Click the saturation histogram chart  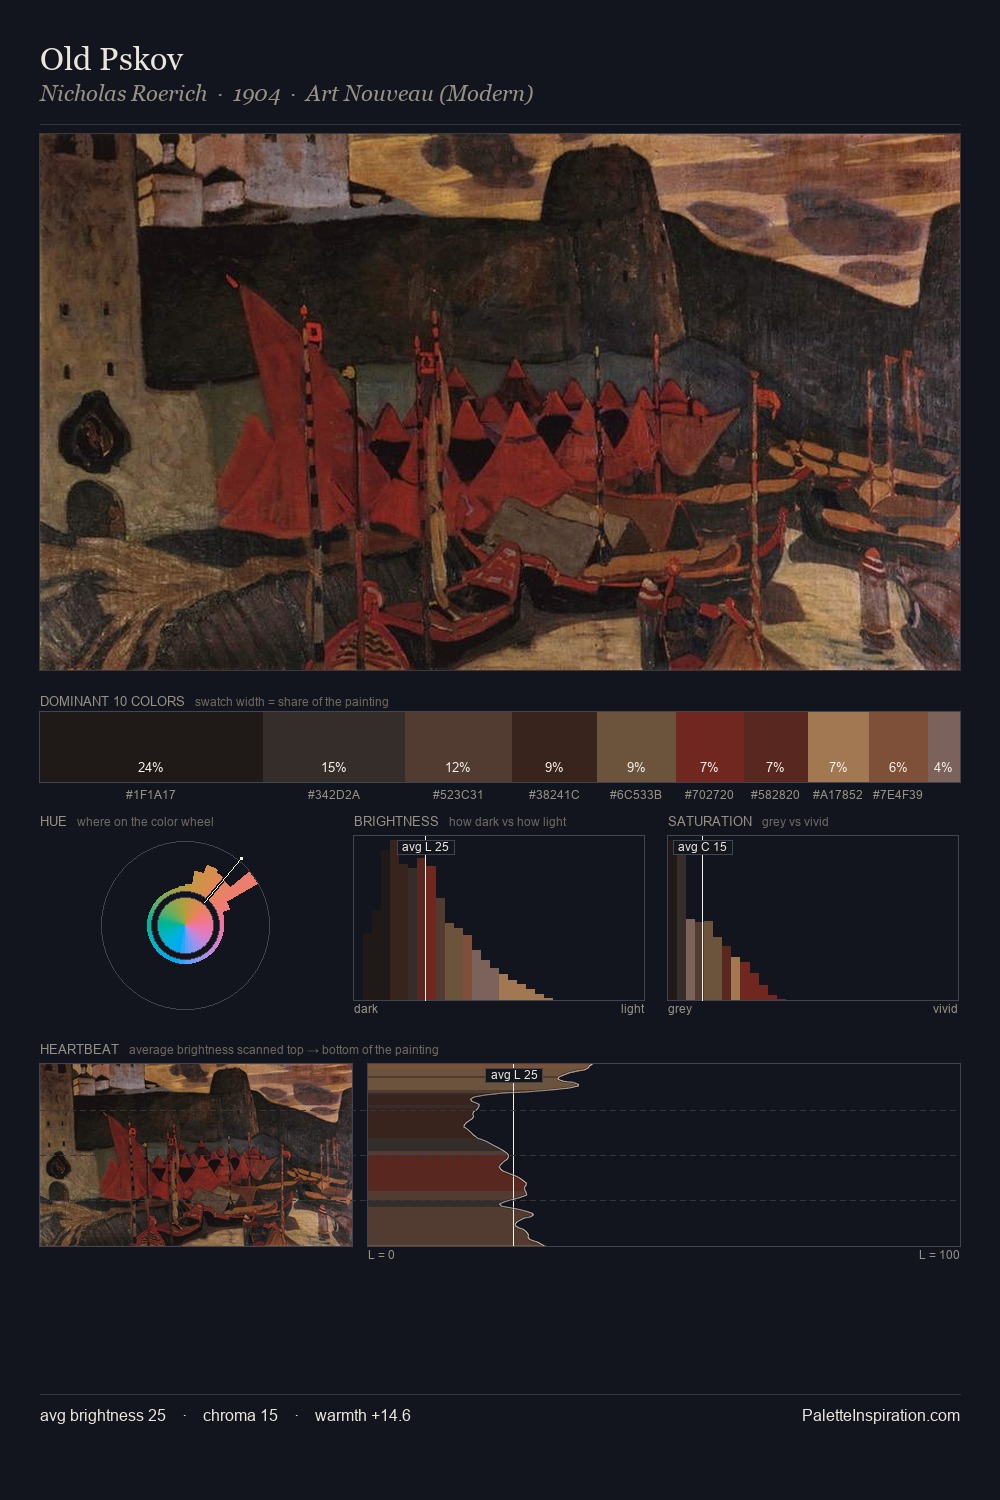click(813, 918)
